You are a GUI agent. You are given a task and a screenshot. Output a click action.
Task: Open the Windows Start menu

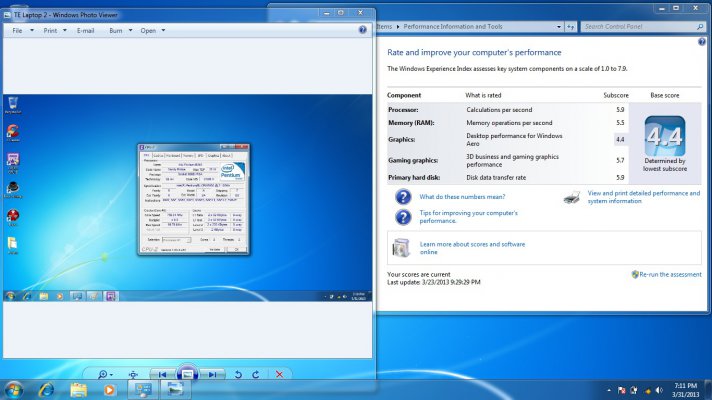tap(14, 390)
